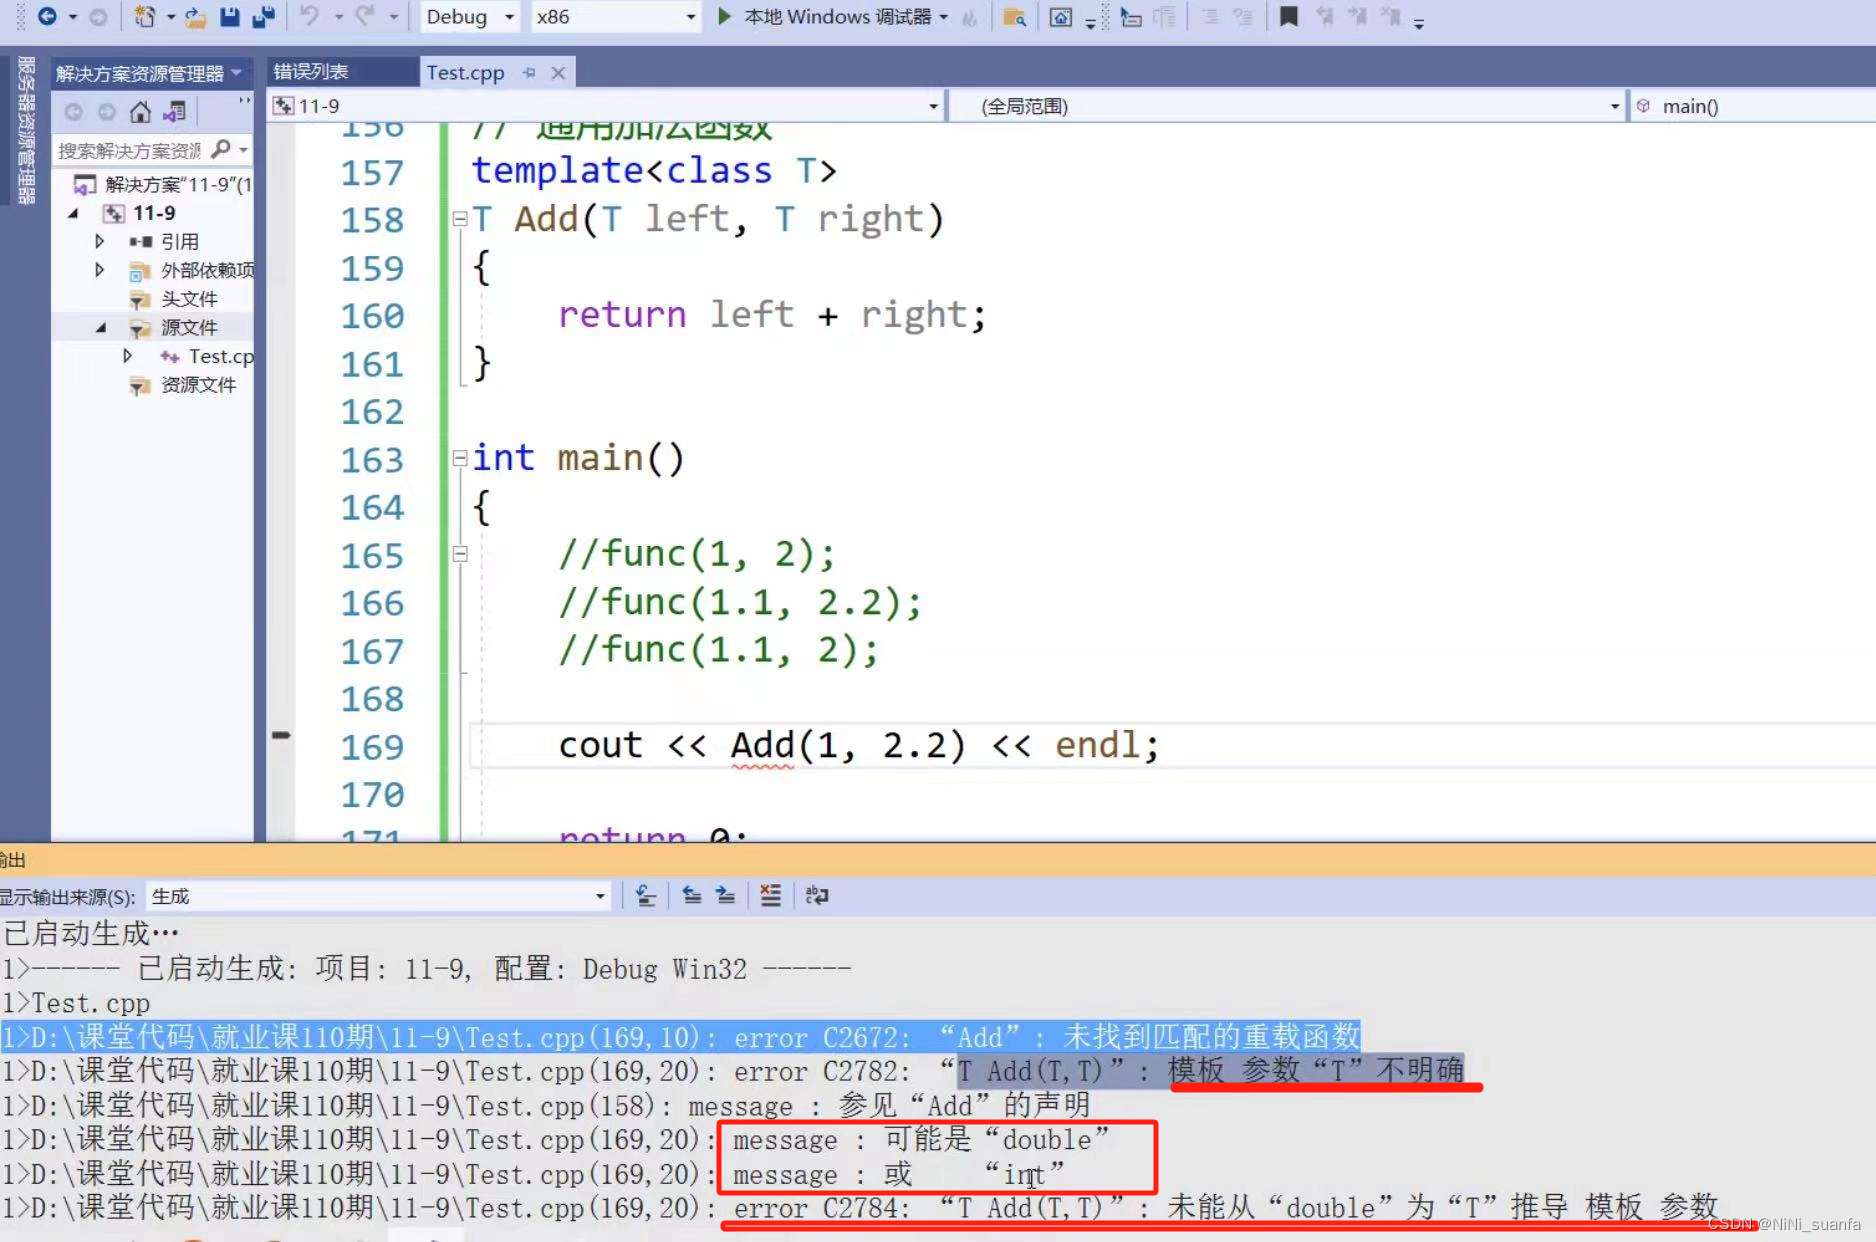Click the Navigate Backward arrow in the toolbar
The image size is (1876, 1242).
click(x=47, y=16)
